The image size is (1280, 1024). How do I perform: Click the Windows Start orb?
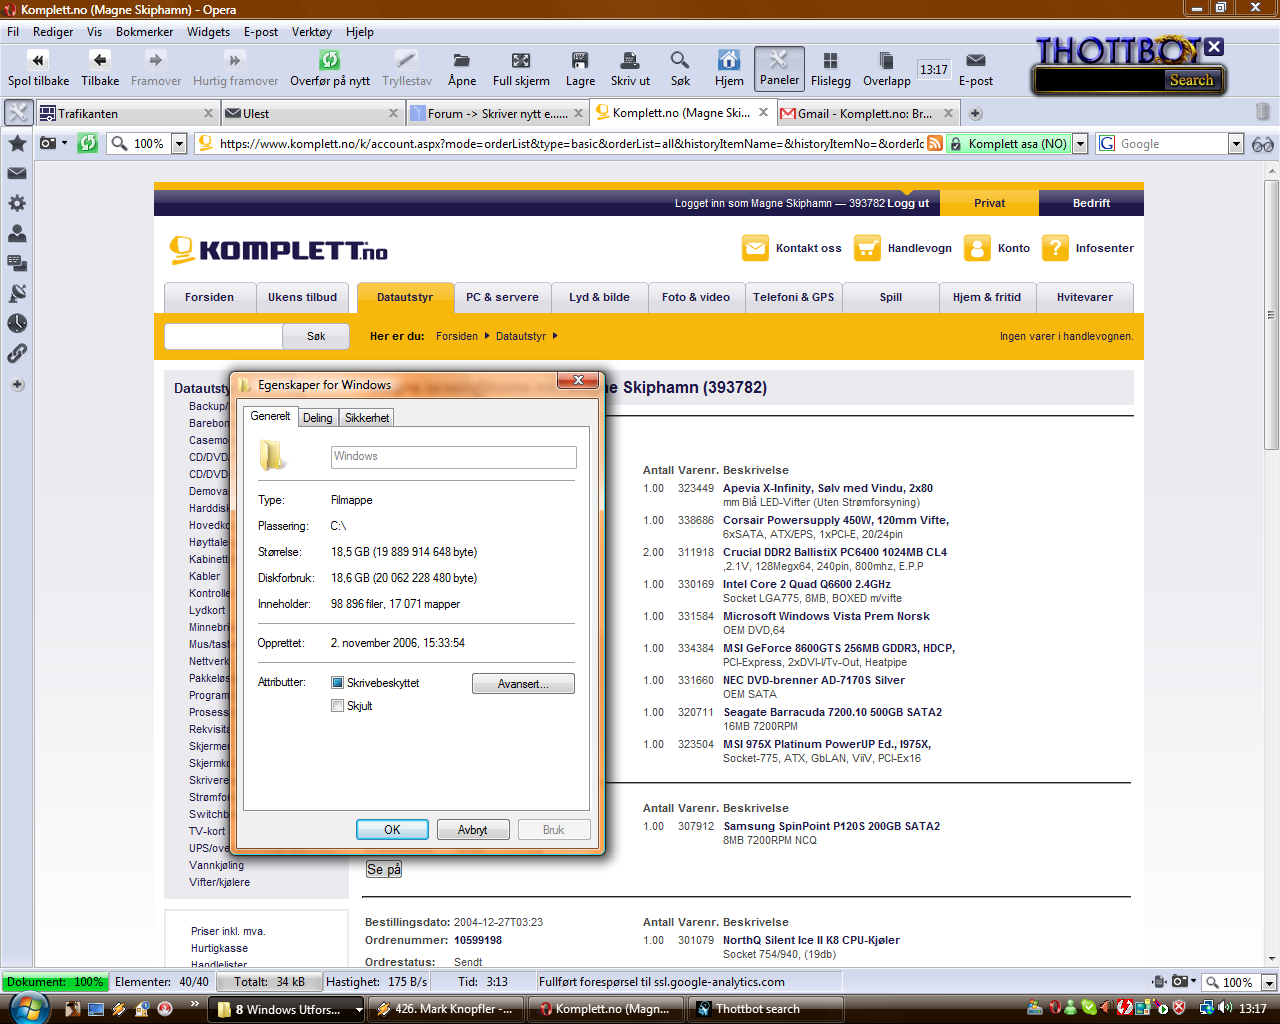(27, 1007)
